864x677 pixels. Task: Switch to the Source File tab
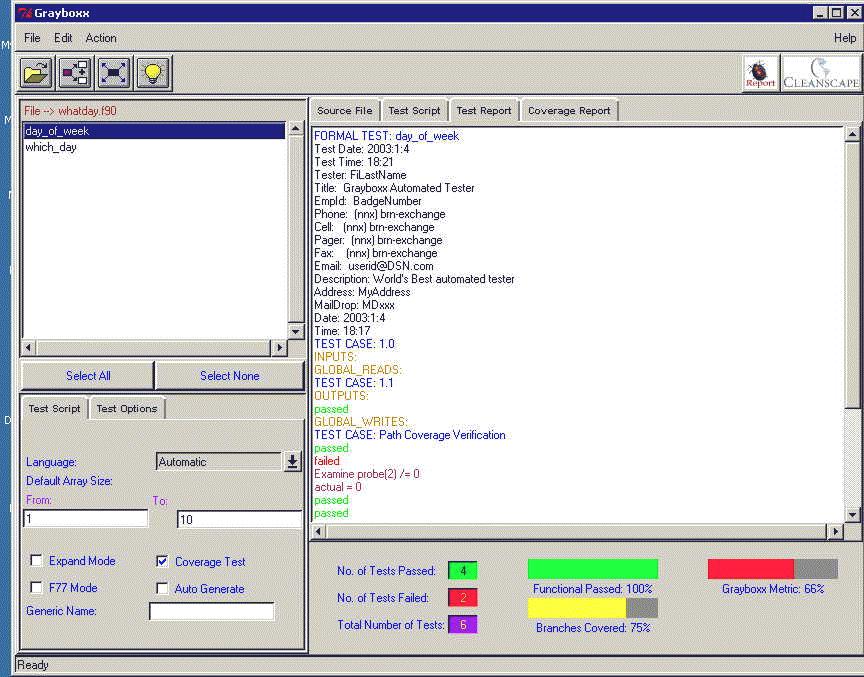click(344, 111)
